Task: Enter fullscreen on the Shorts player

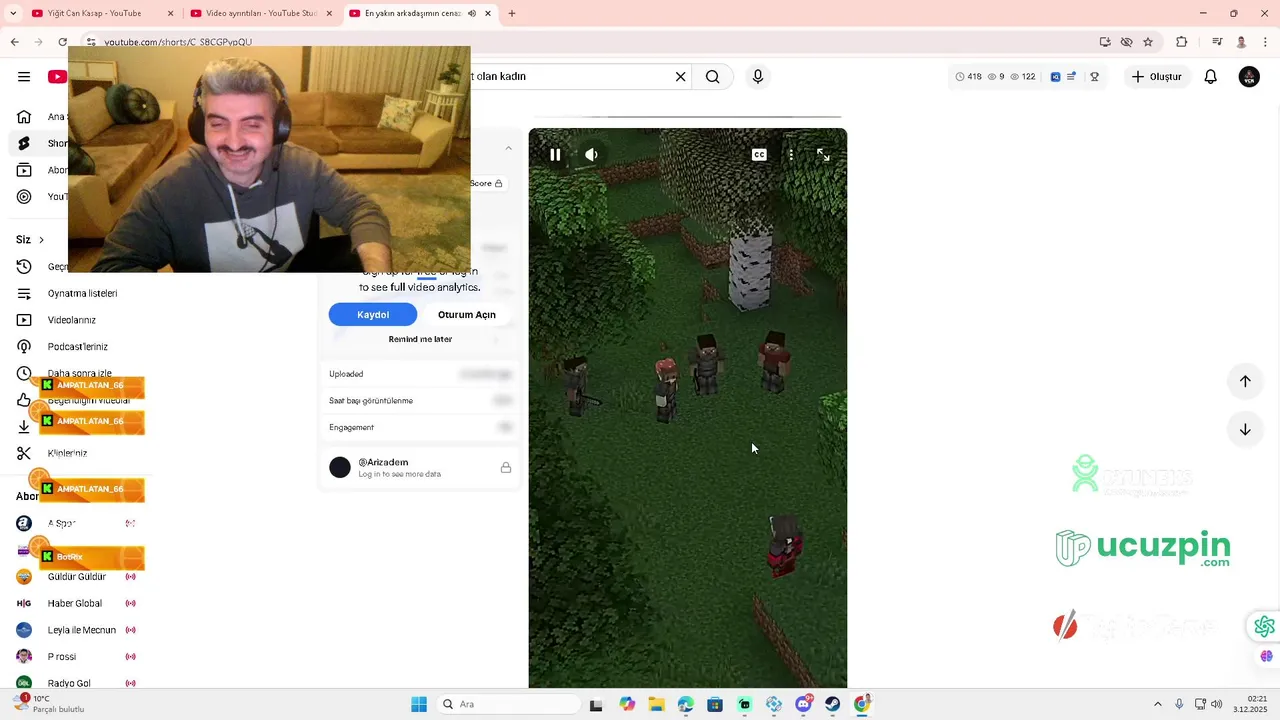Action: click(823, 155)
